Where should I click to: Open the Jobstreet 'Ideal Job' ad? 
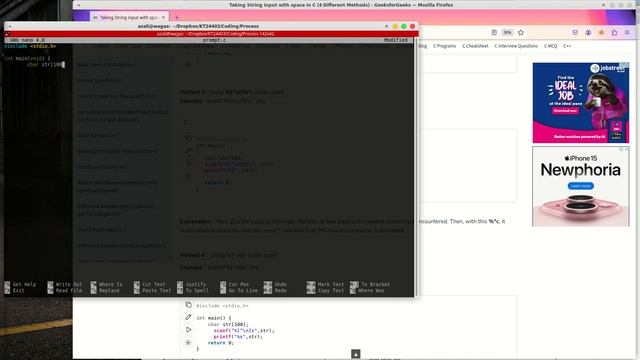(581, 102)
